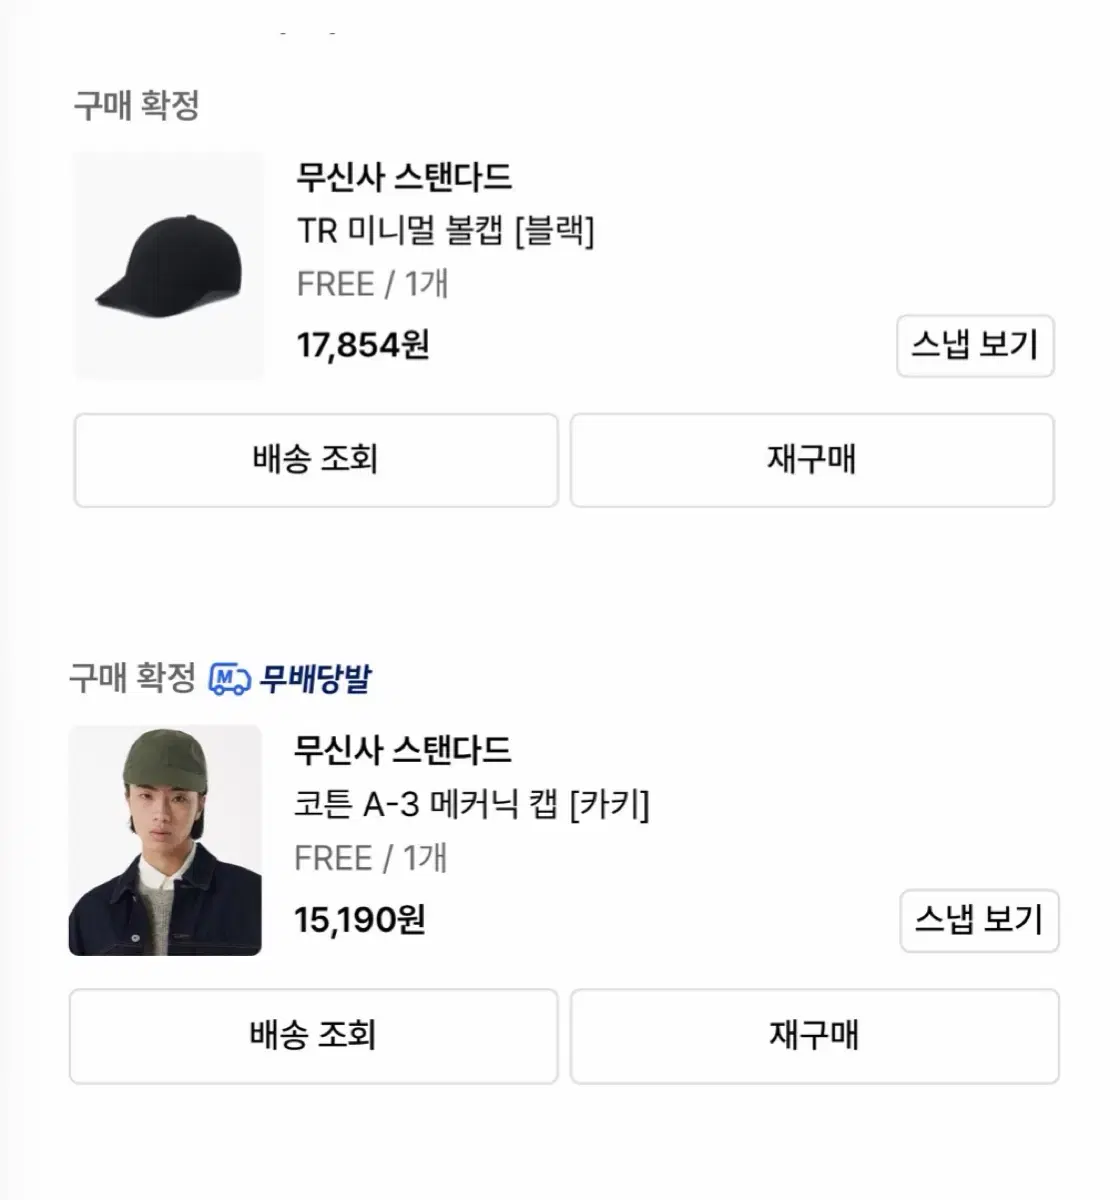Open the TR 미니멀 볼캡 [블랙] product title

[445, 232]
